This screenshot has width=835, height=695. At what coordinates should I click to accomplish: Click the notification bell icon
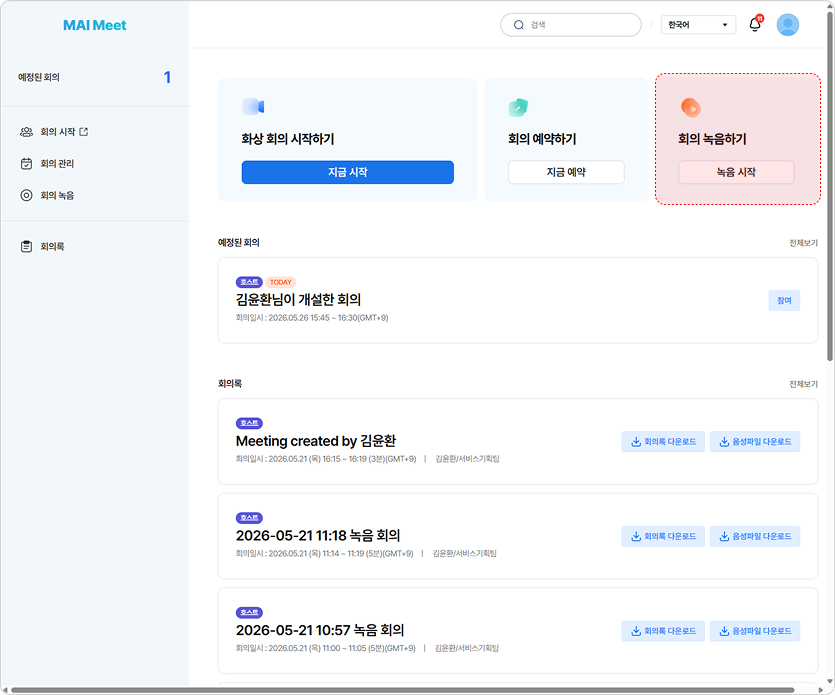[755, 24]
